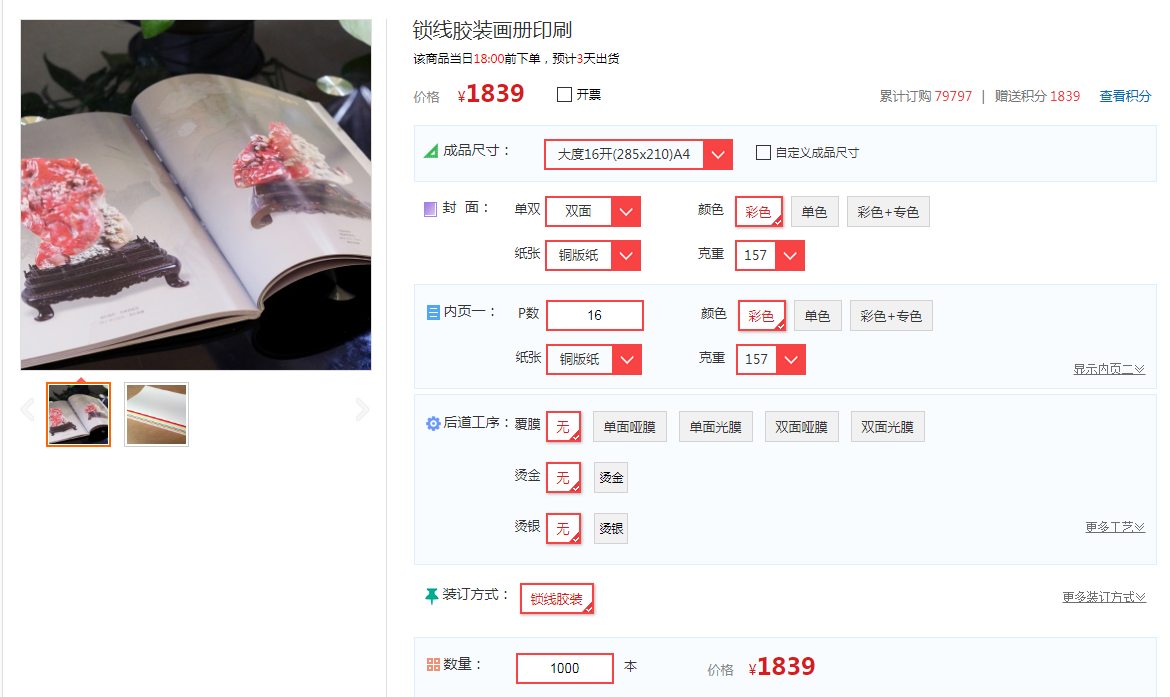This screenshot has height=697, width=1170.
Task: Click the purple square icon beside 封面
Action: tap(431, 209)
